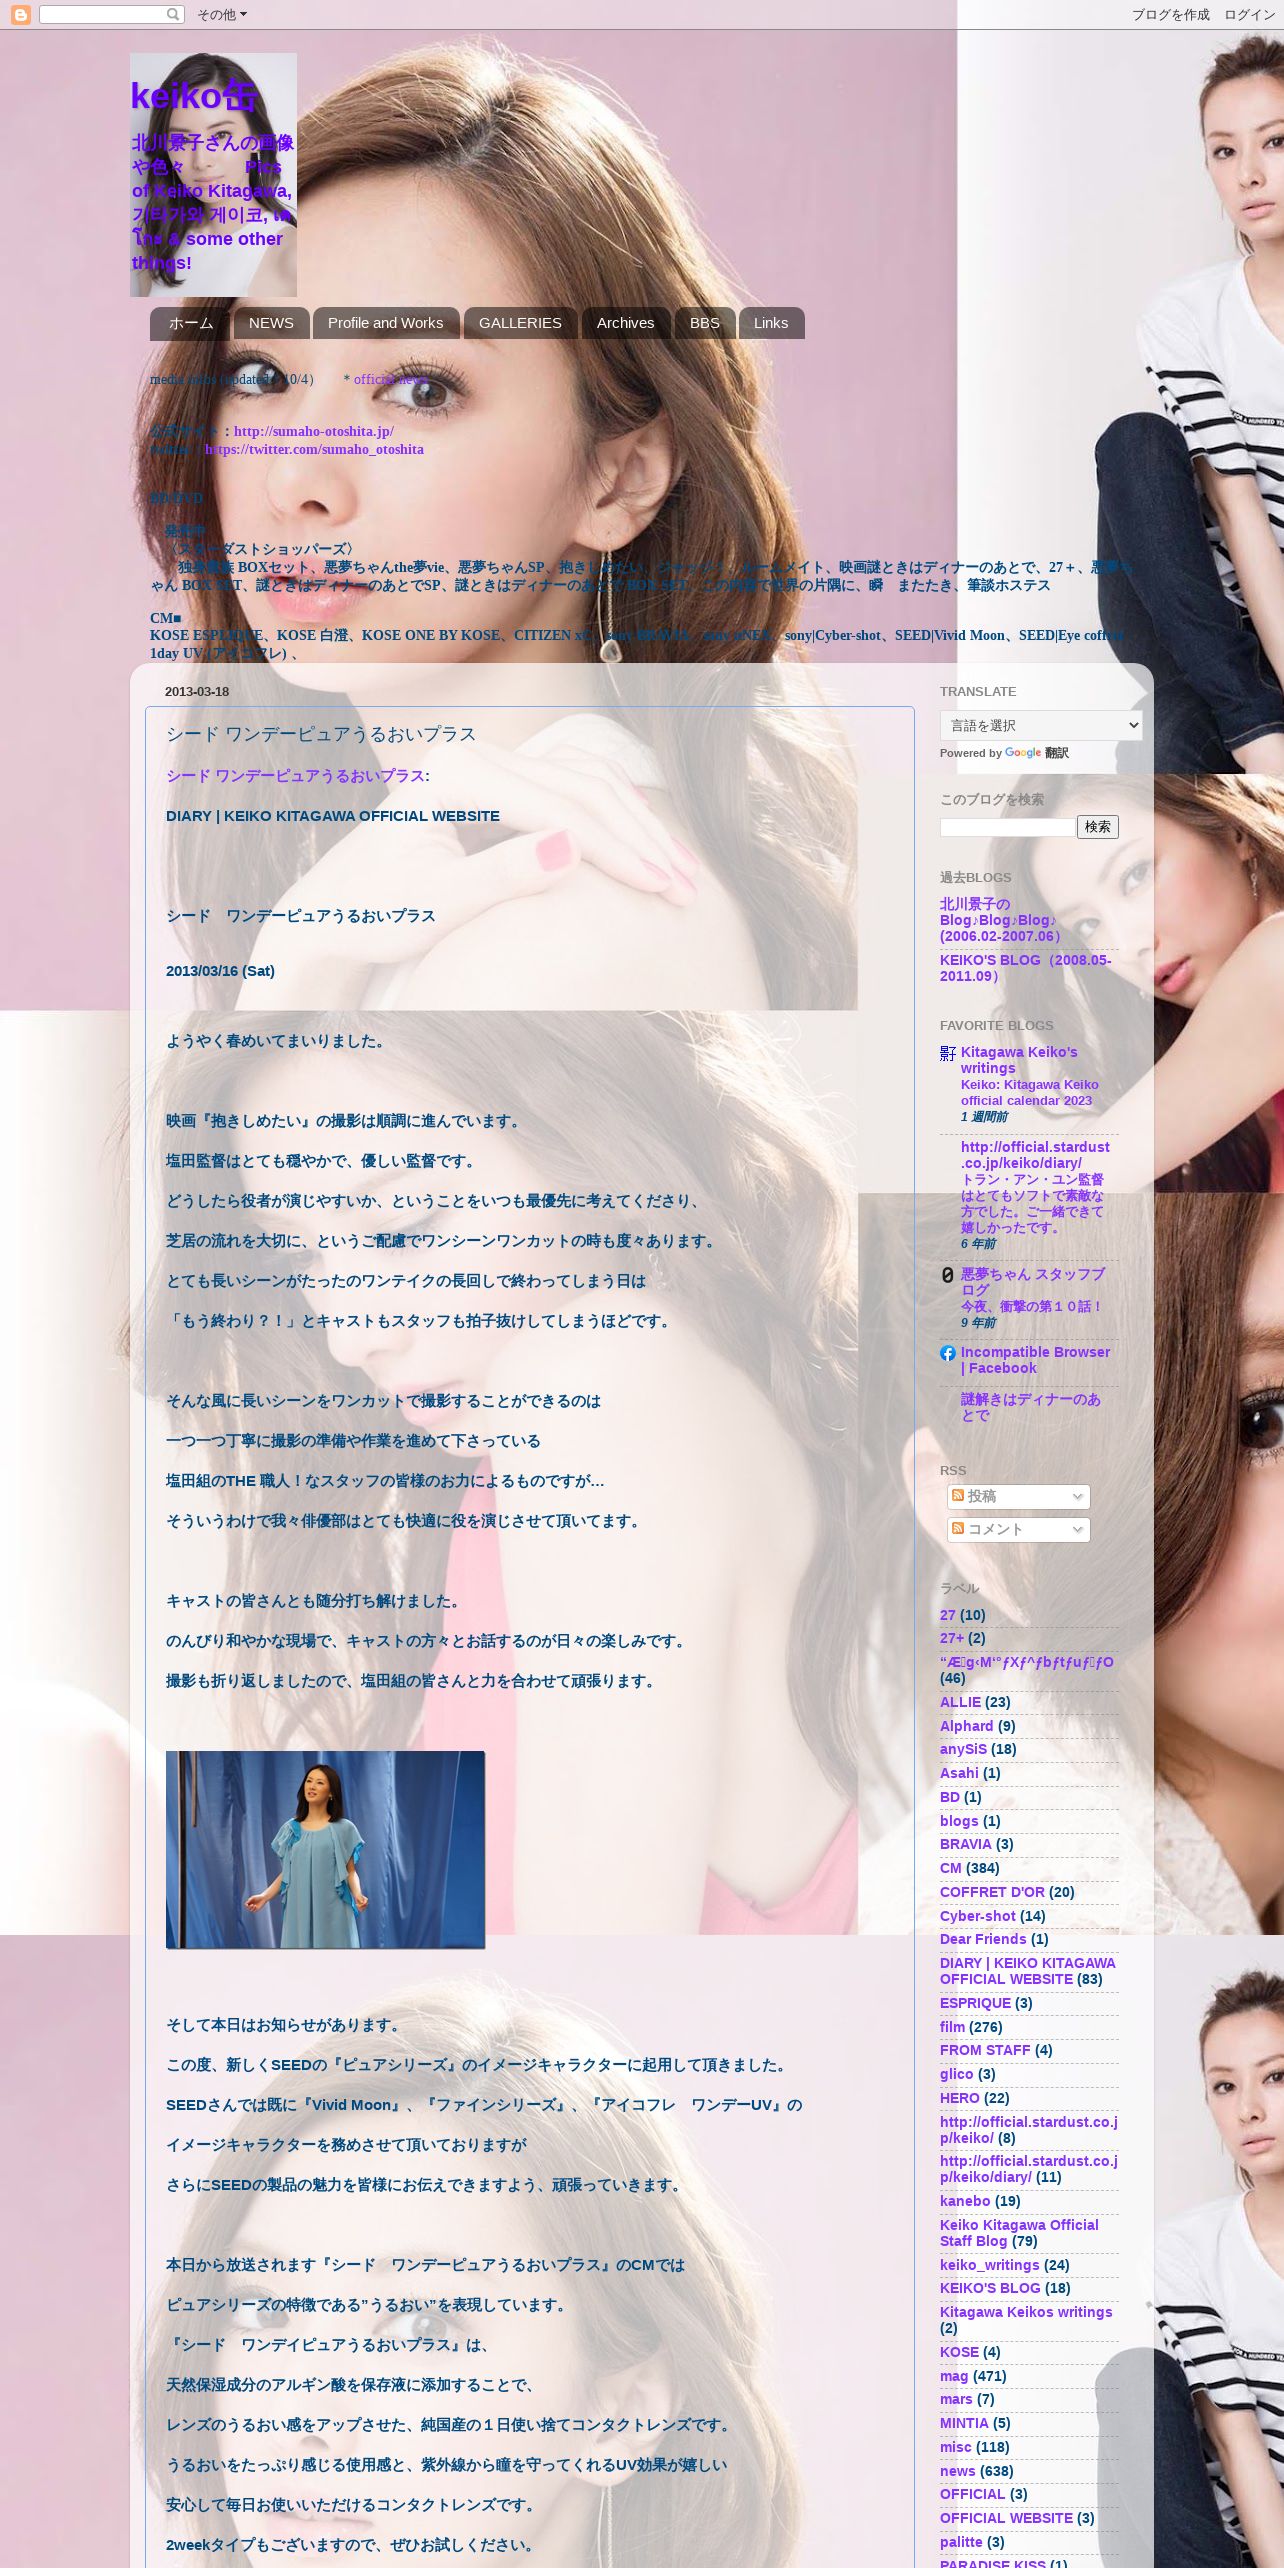Open the blue dress photo thumbnail

tap(325, 1849)
